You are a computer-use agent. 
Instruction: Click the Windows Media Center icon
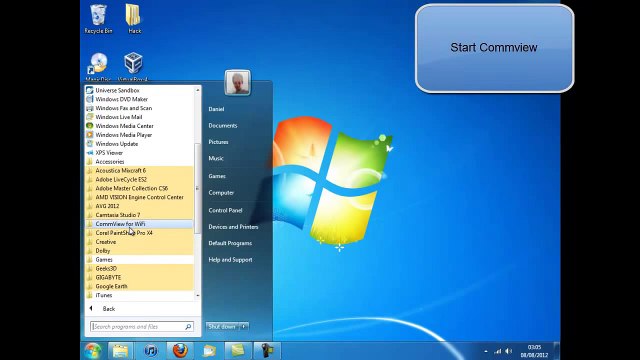point(90,126)
